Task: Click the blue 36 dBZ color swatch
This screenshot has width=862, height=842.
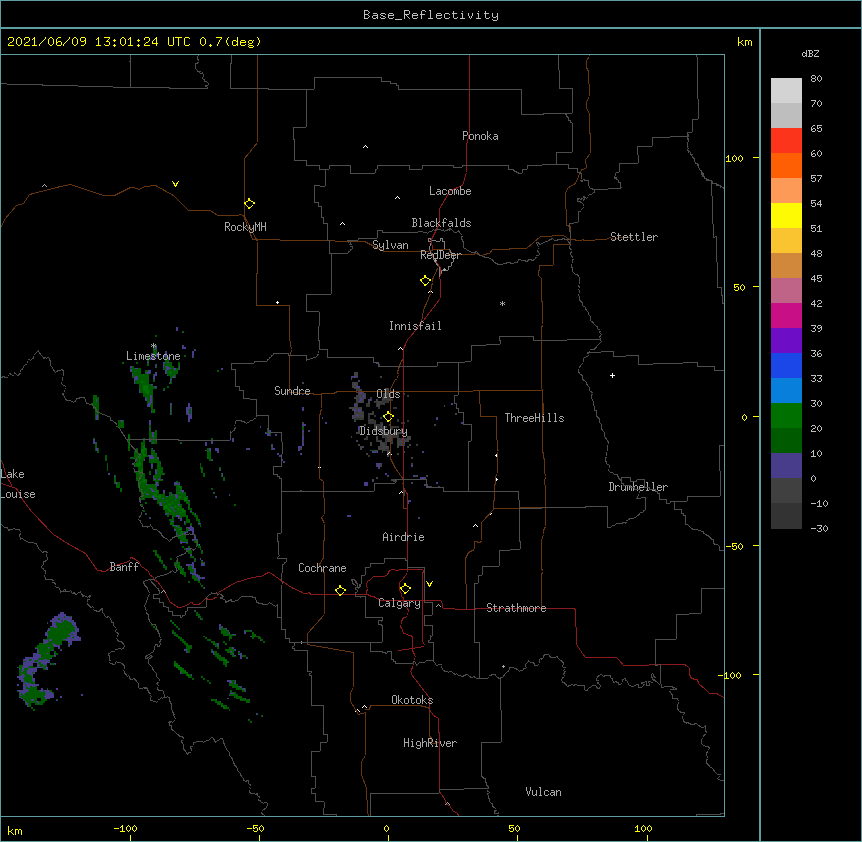Action: point(786,365)
